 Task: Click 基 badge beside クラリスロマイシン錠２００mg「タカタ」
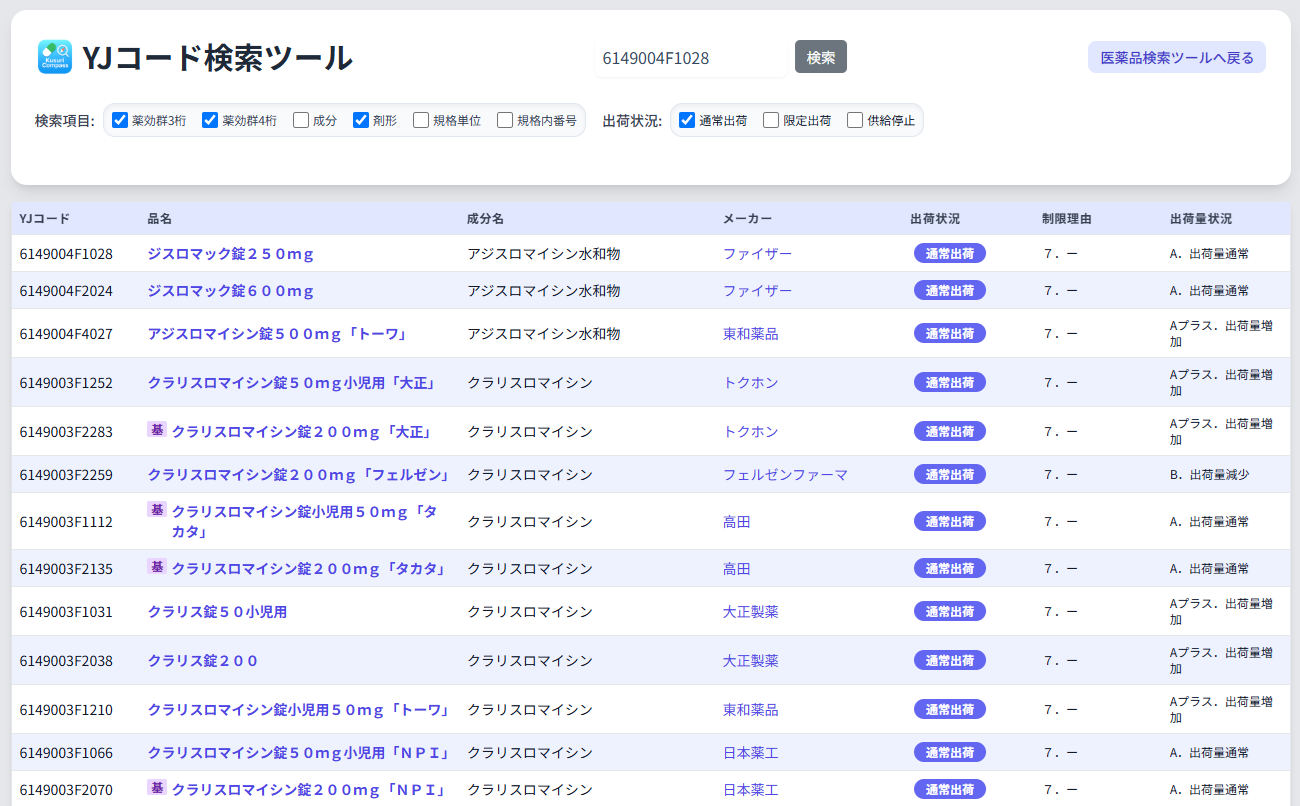pos(157,567)
